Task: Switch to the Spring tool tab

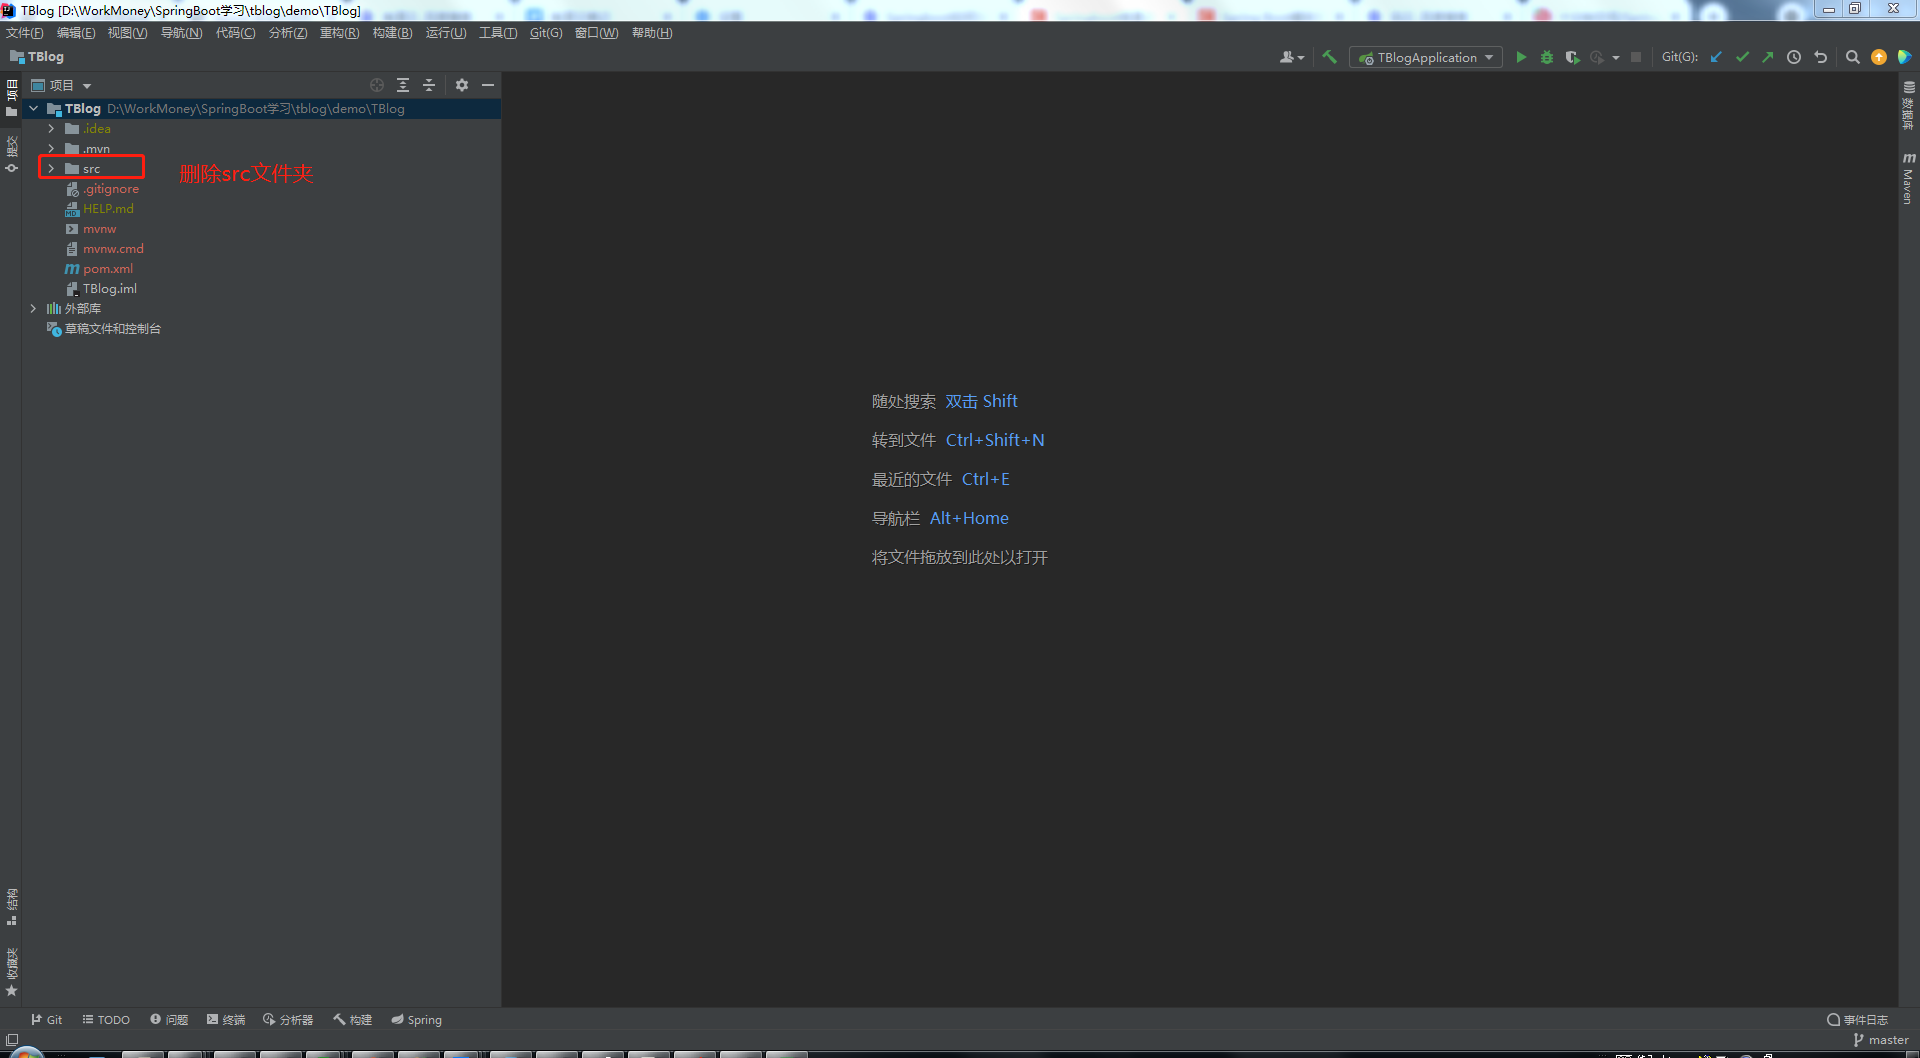Action: tap(417, 1020)
